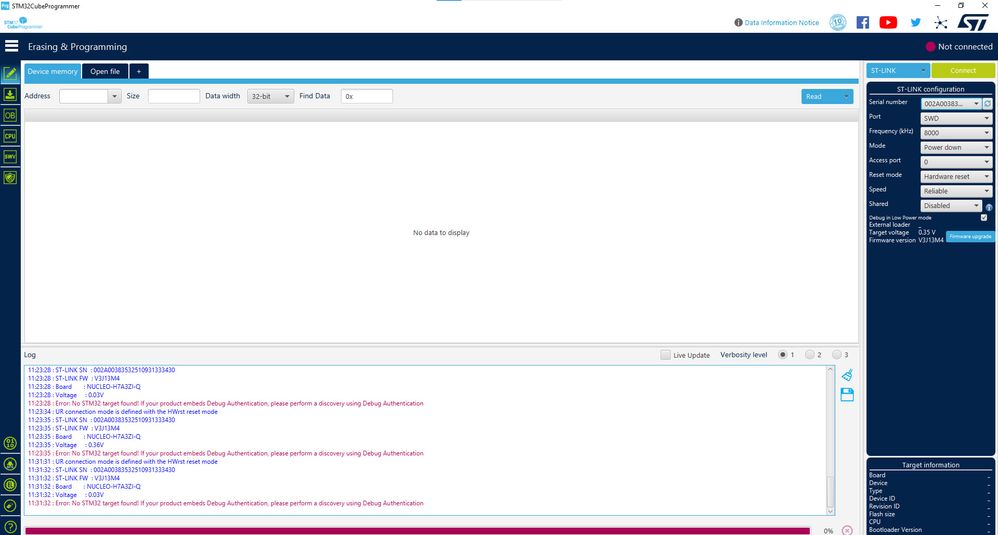This screenshot has height=535, width=998.
Task: Click the ST community network icon
Action: point(941,23)
